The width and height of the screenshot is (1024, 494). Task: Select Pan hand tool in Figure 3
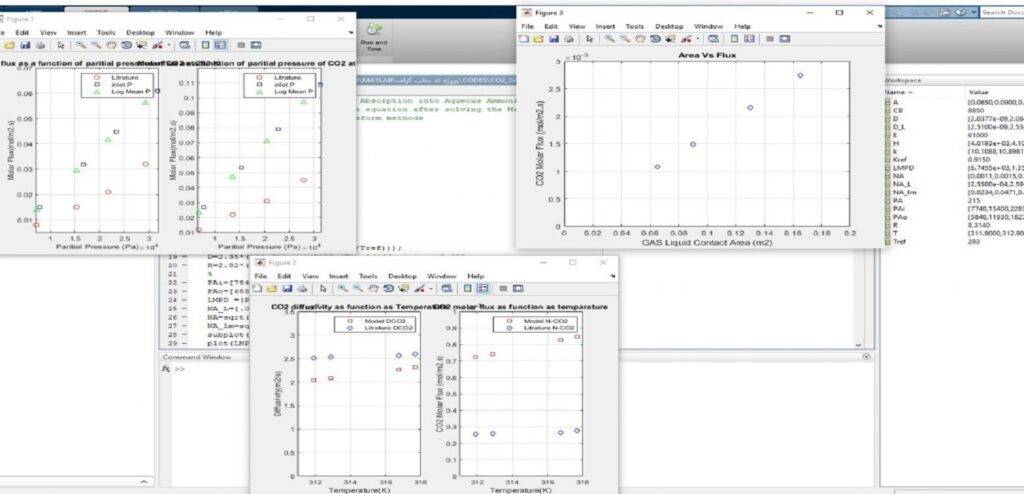click(640, 39)
